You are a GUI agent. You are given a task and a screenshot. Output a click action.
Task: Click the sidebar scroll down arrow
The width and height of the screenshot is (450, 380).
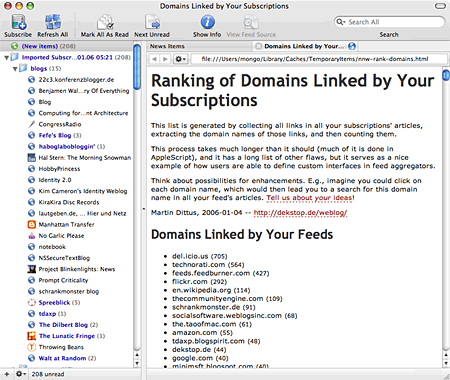pos(137,363)
